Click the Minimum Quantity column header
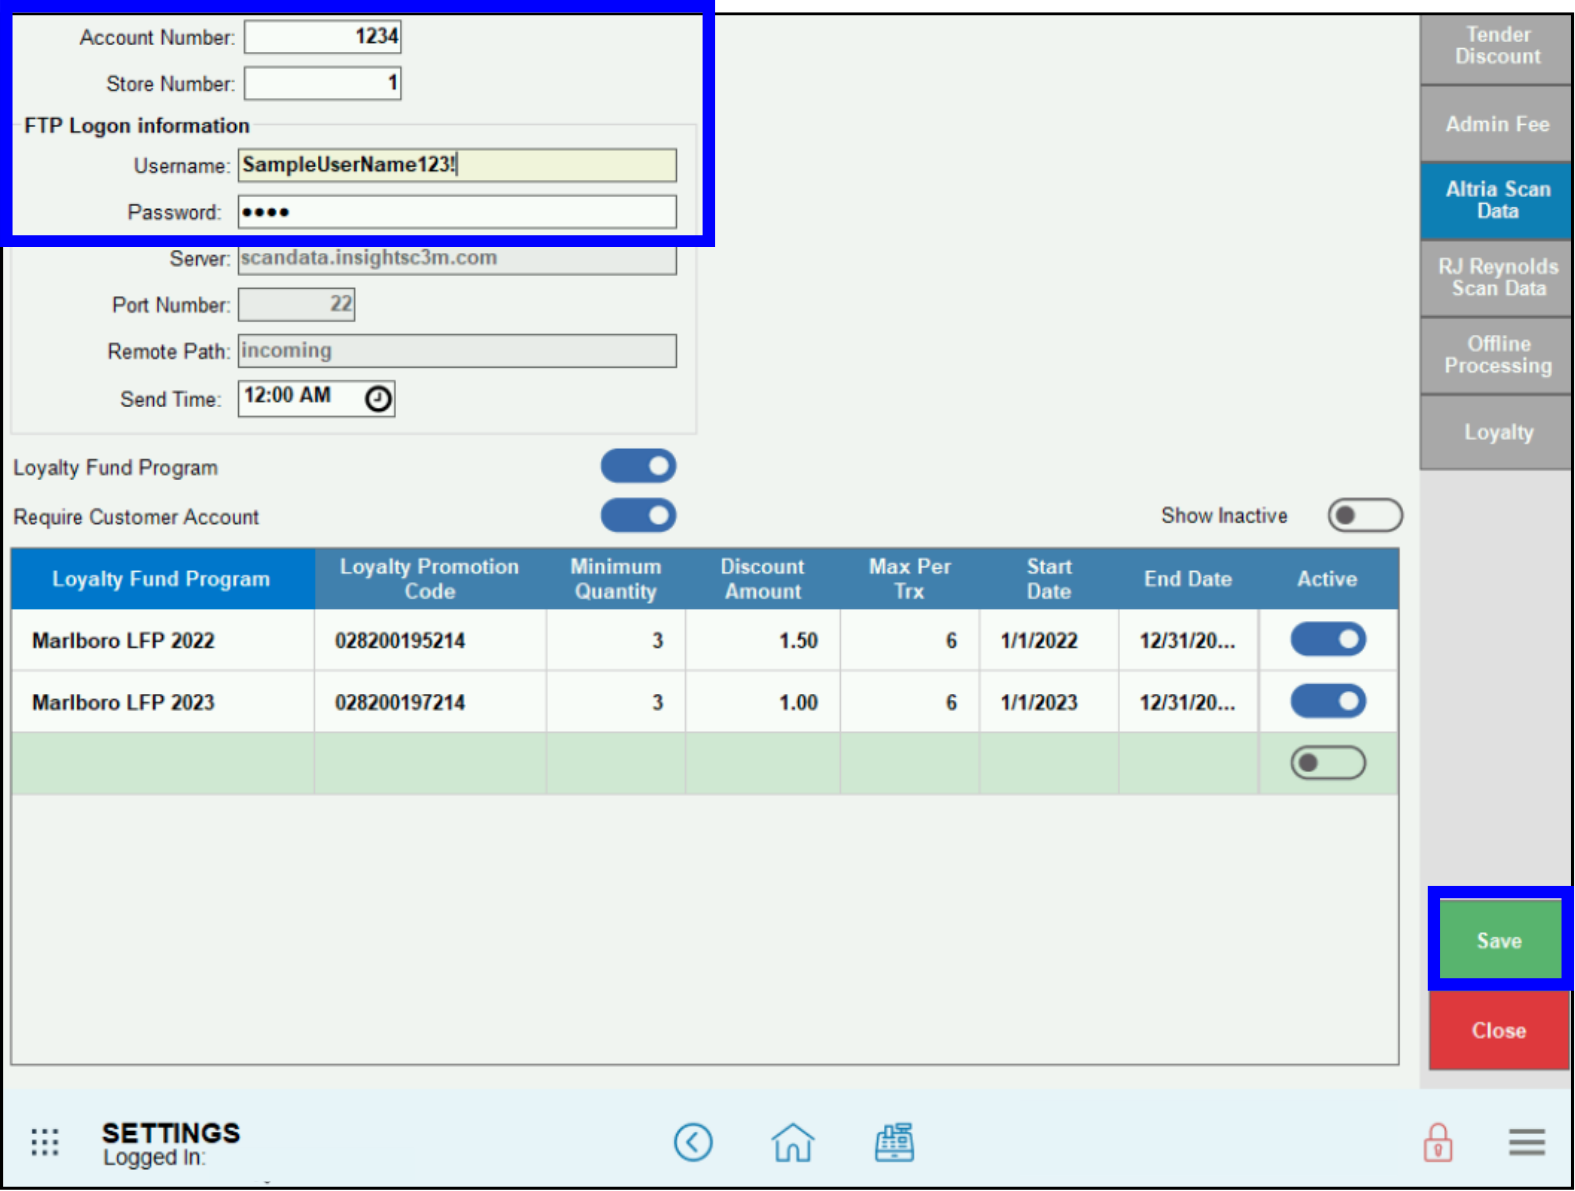The width and height of the screenshot is (1575, 1191). coord(615,579)
